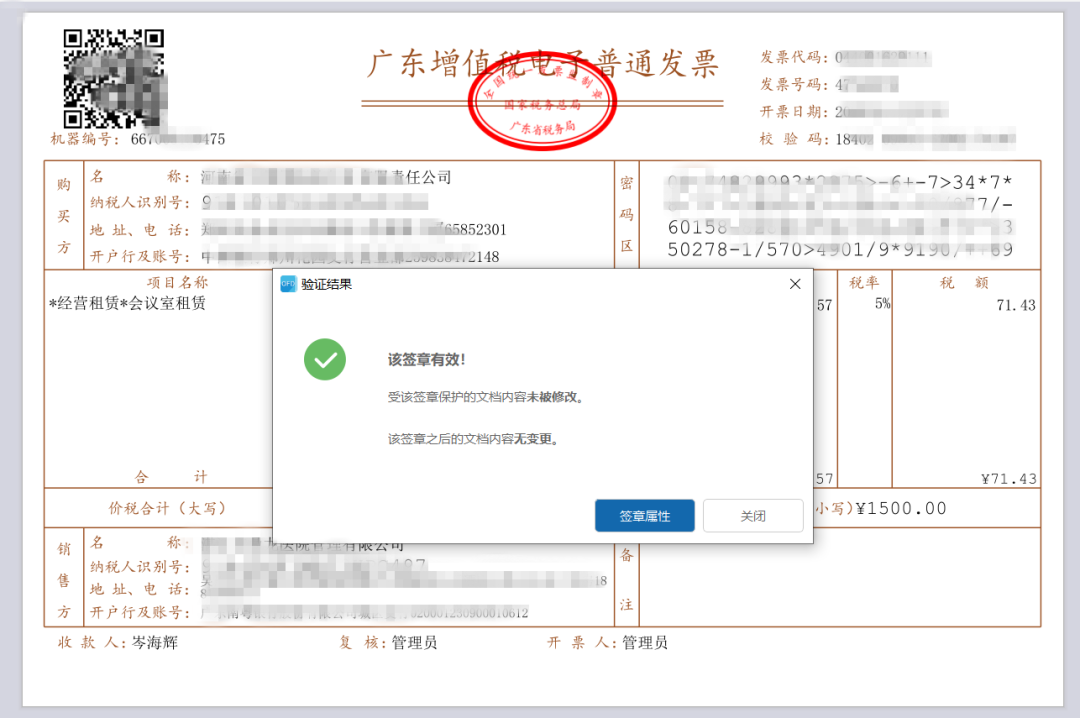Image resolution: width=1080 pixels, height=718 pixels.
Task: Click the green checkmark valid icon
Action: coord(325,360)
